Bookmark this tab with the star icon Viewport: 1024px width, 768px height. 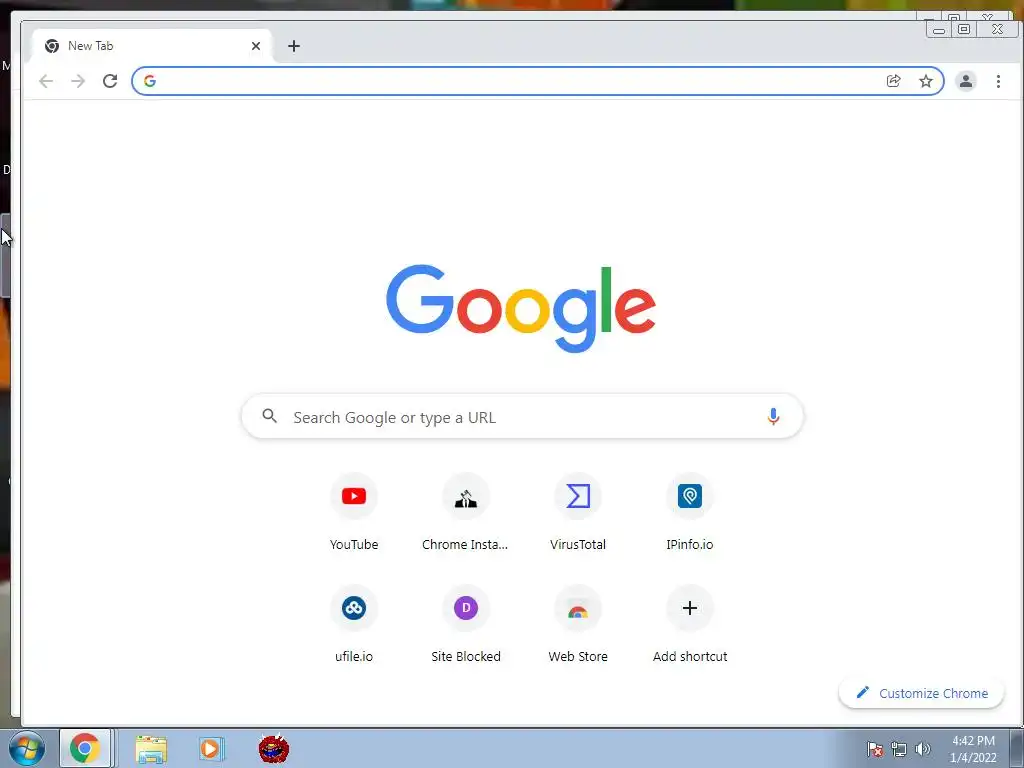(x=925, y=81)
